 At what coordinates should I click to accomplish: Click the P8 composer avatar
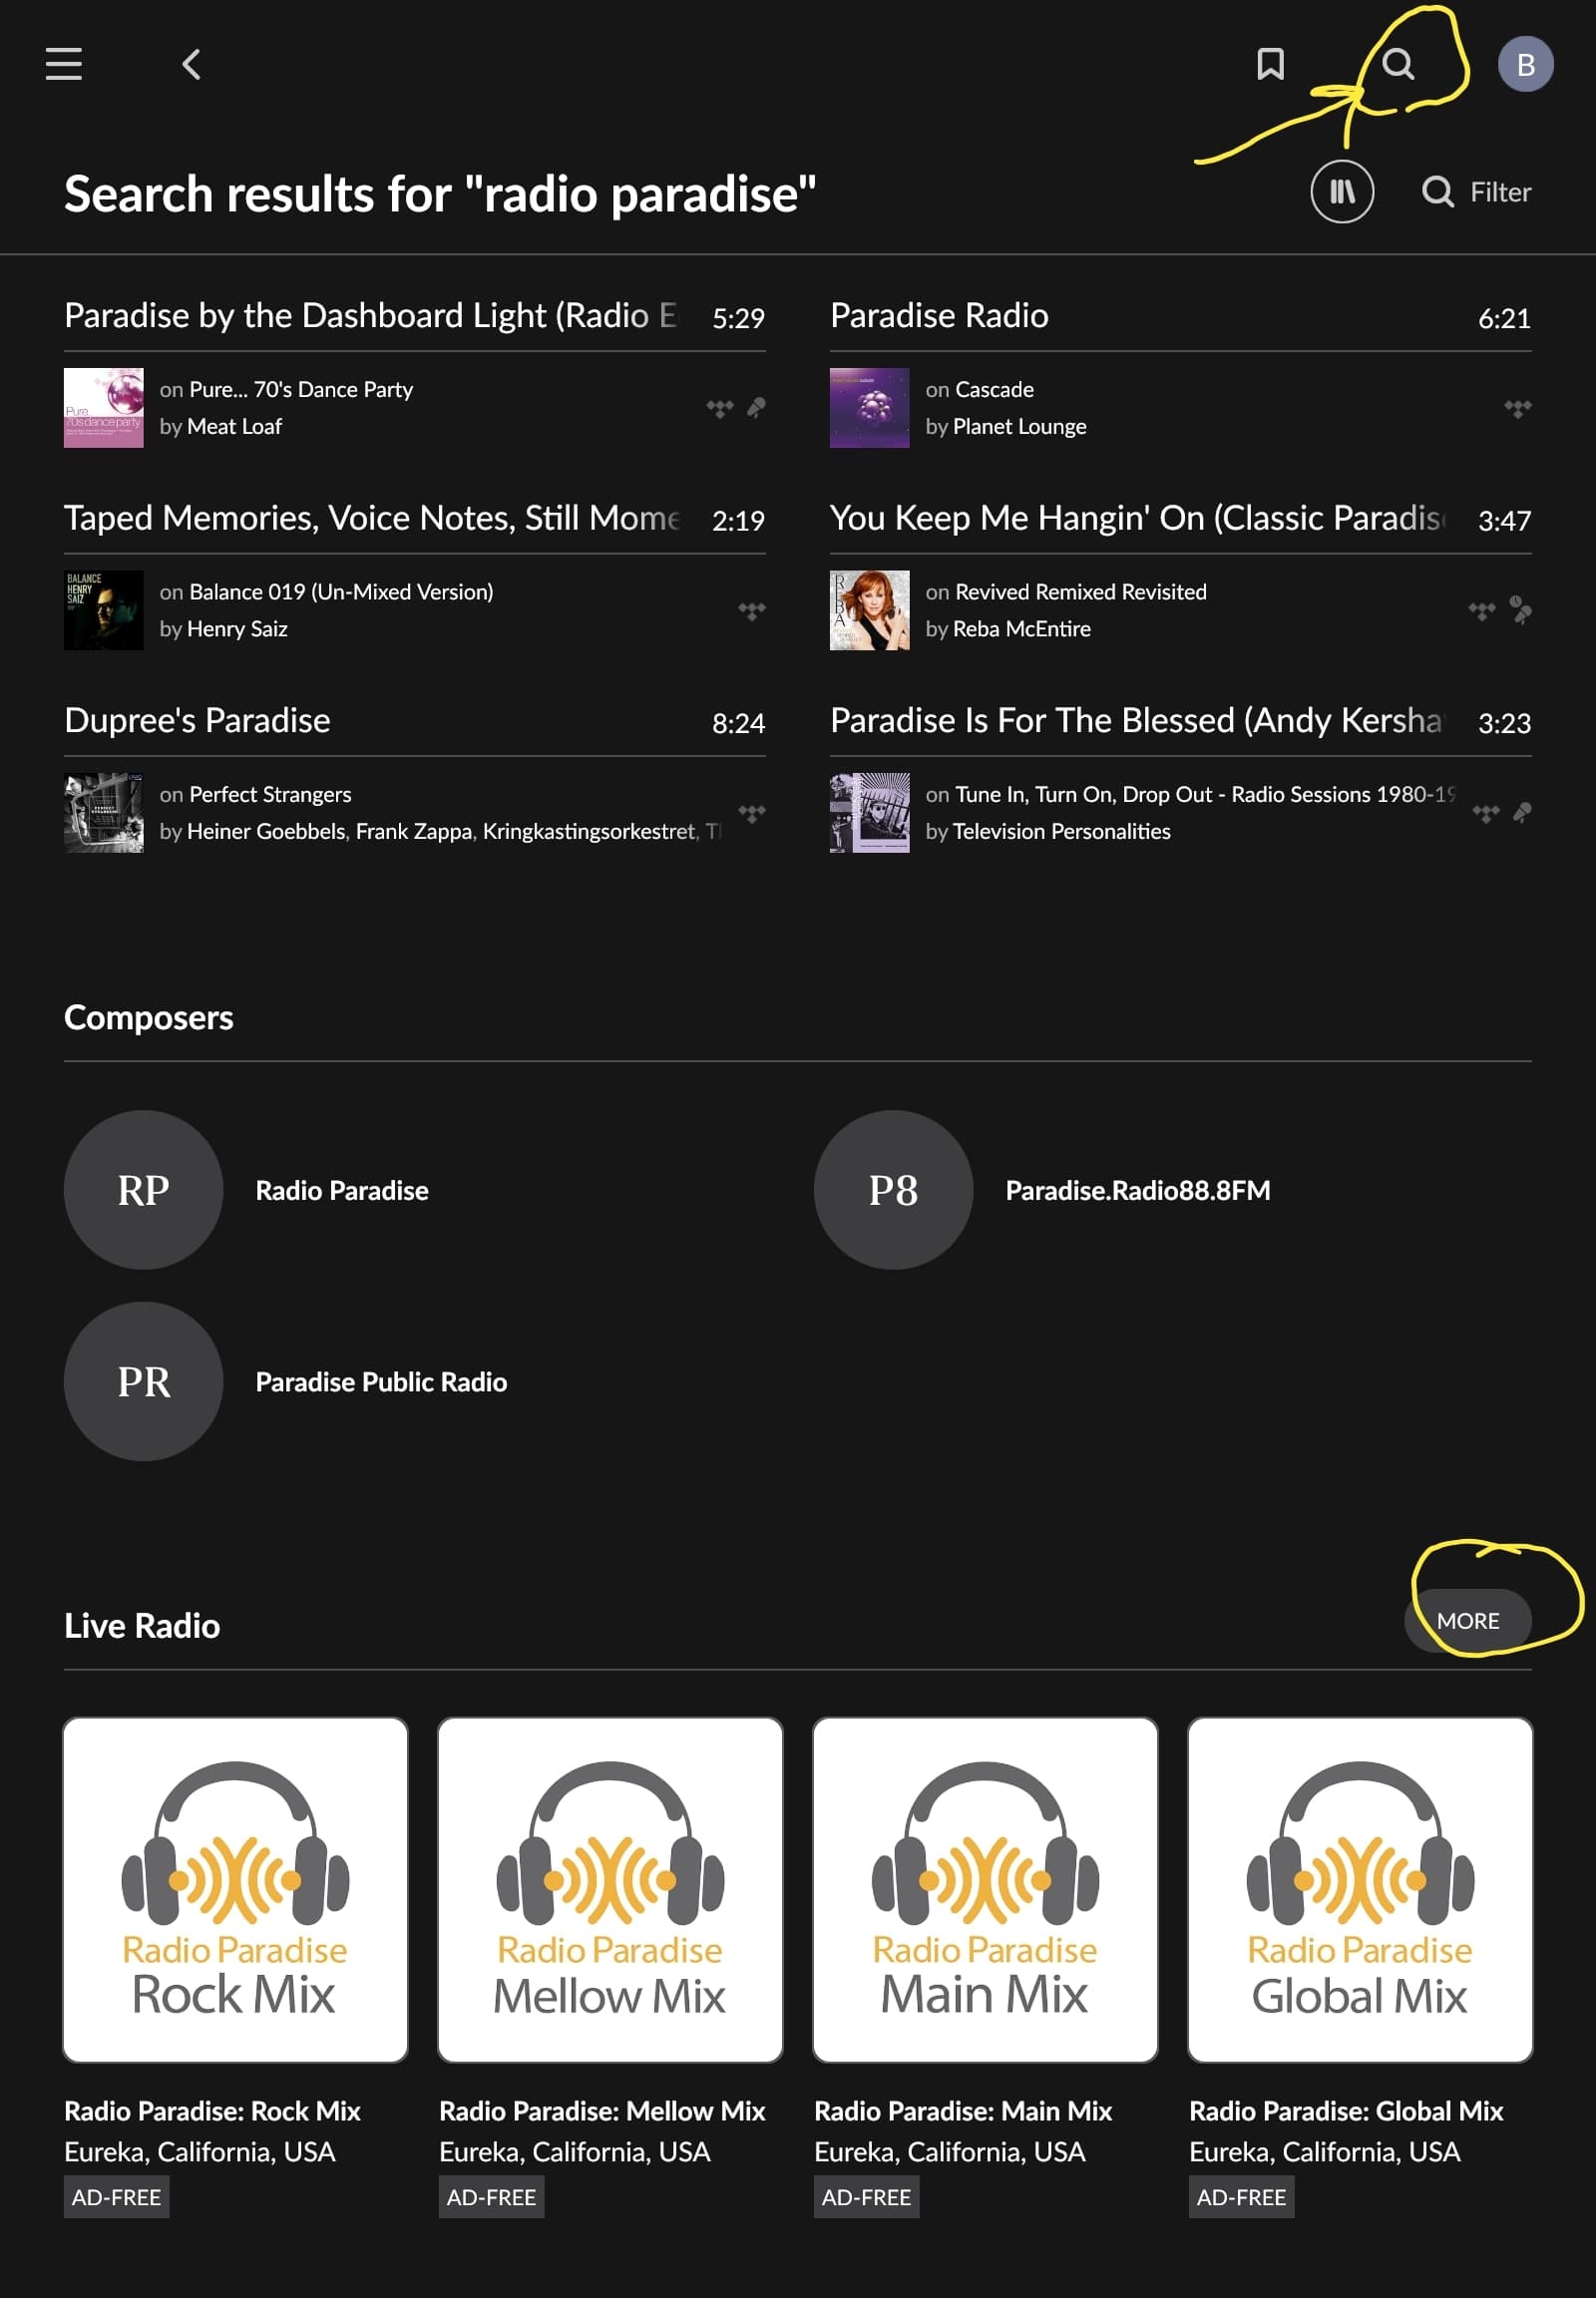[893, 1190]
